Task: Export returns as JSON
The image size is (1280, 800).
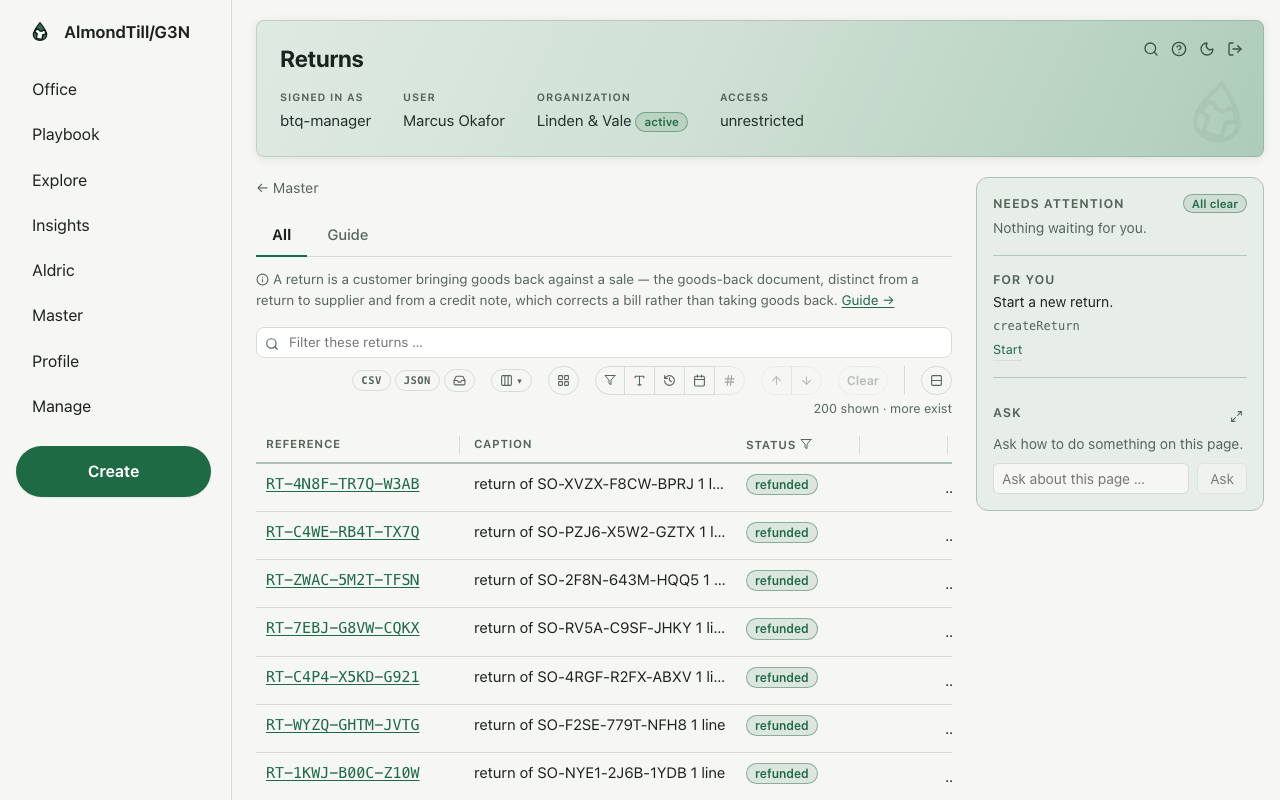Action: tap(417, 381)
